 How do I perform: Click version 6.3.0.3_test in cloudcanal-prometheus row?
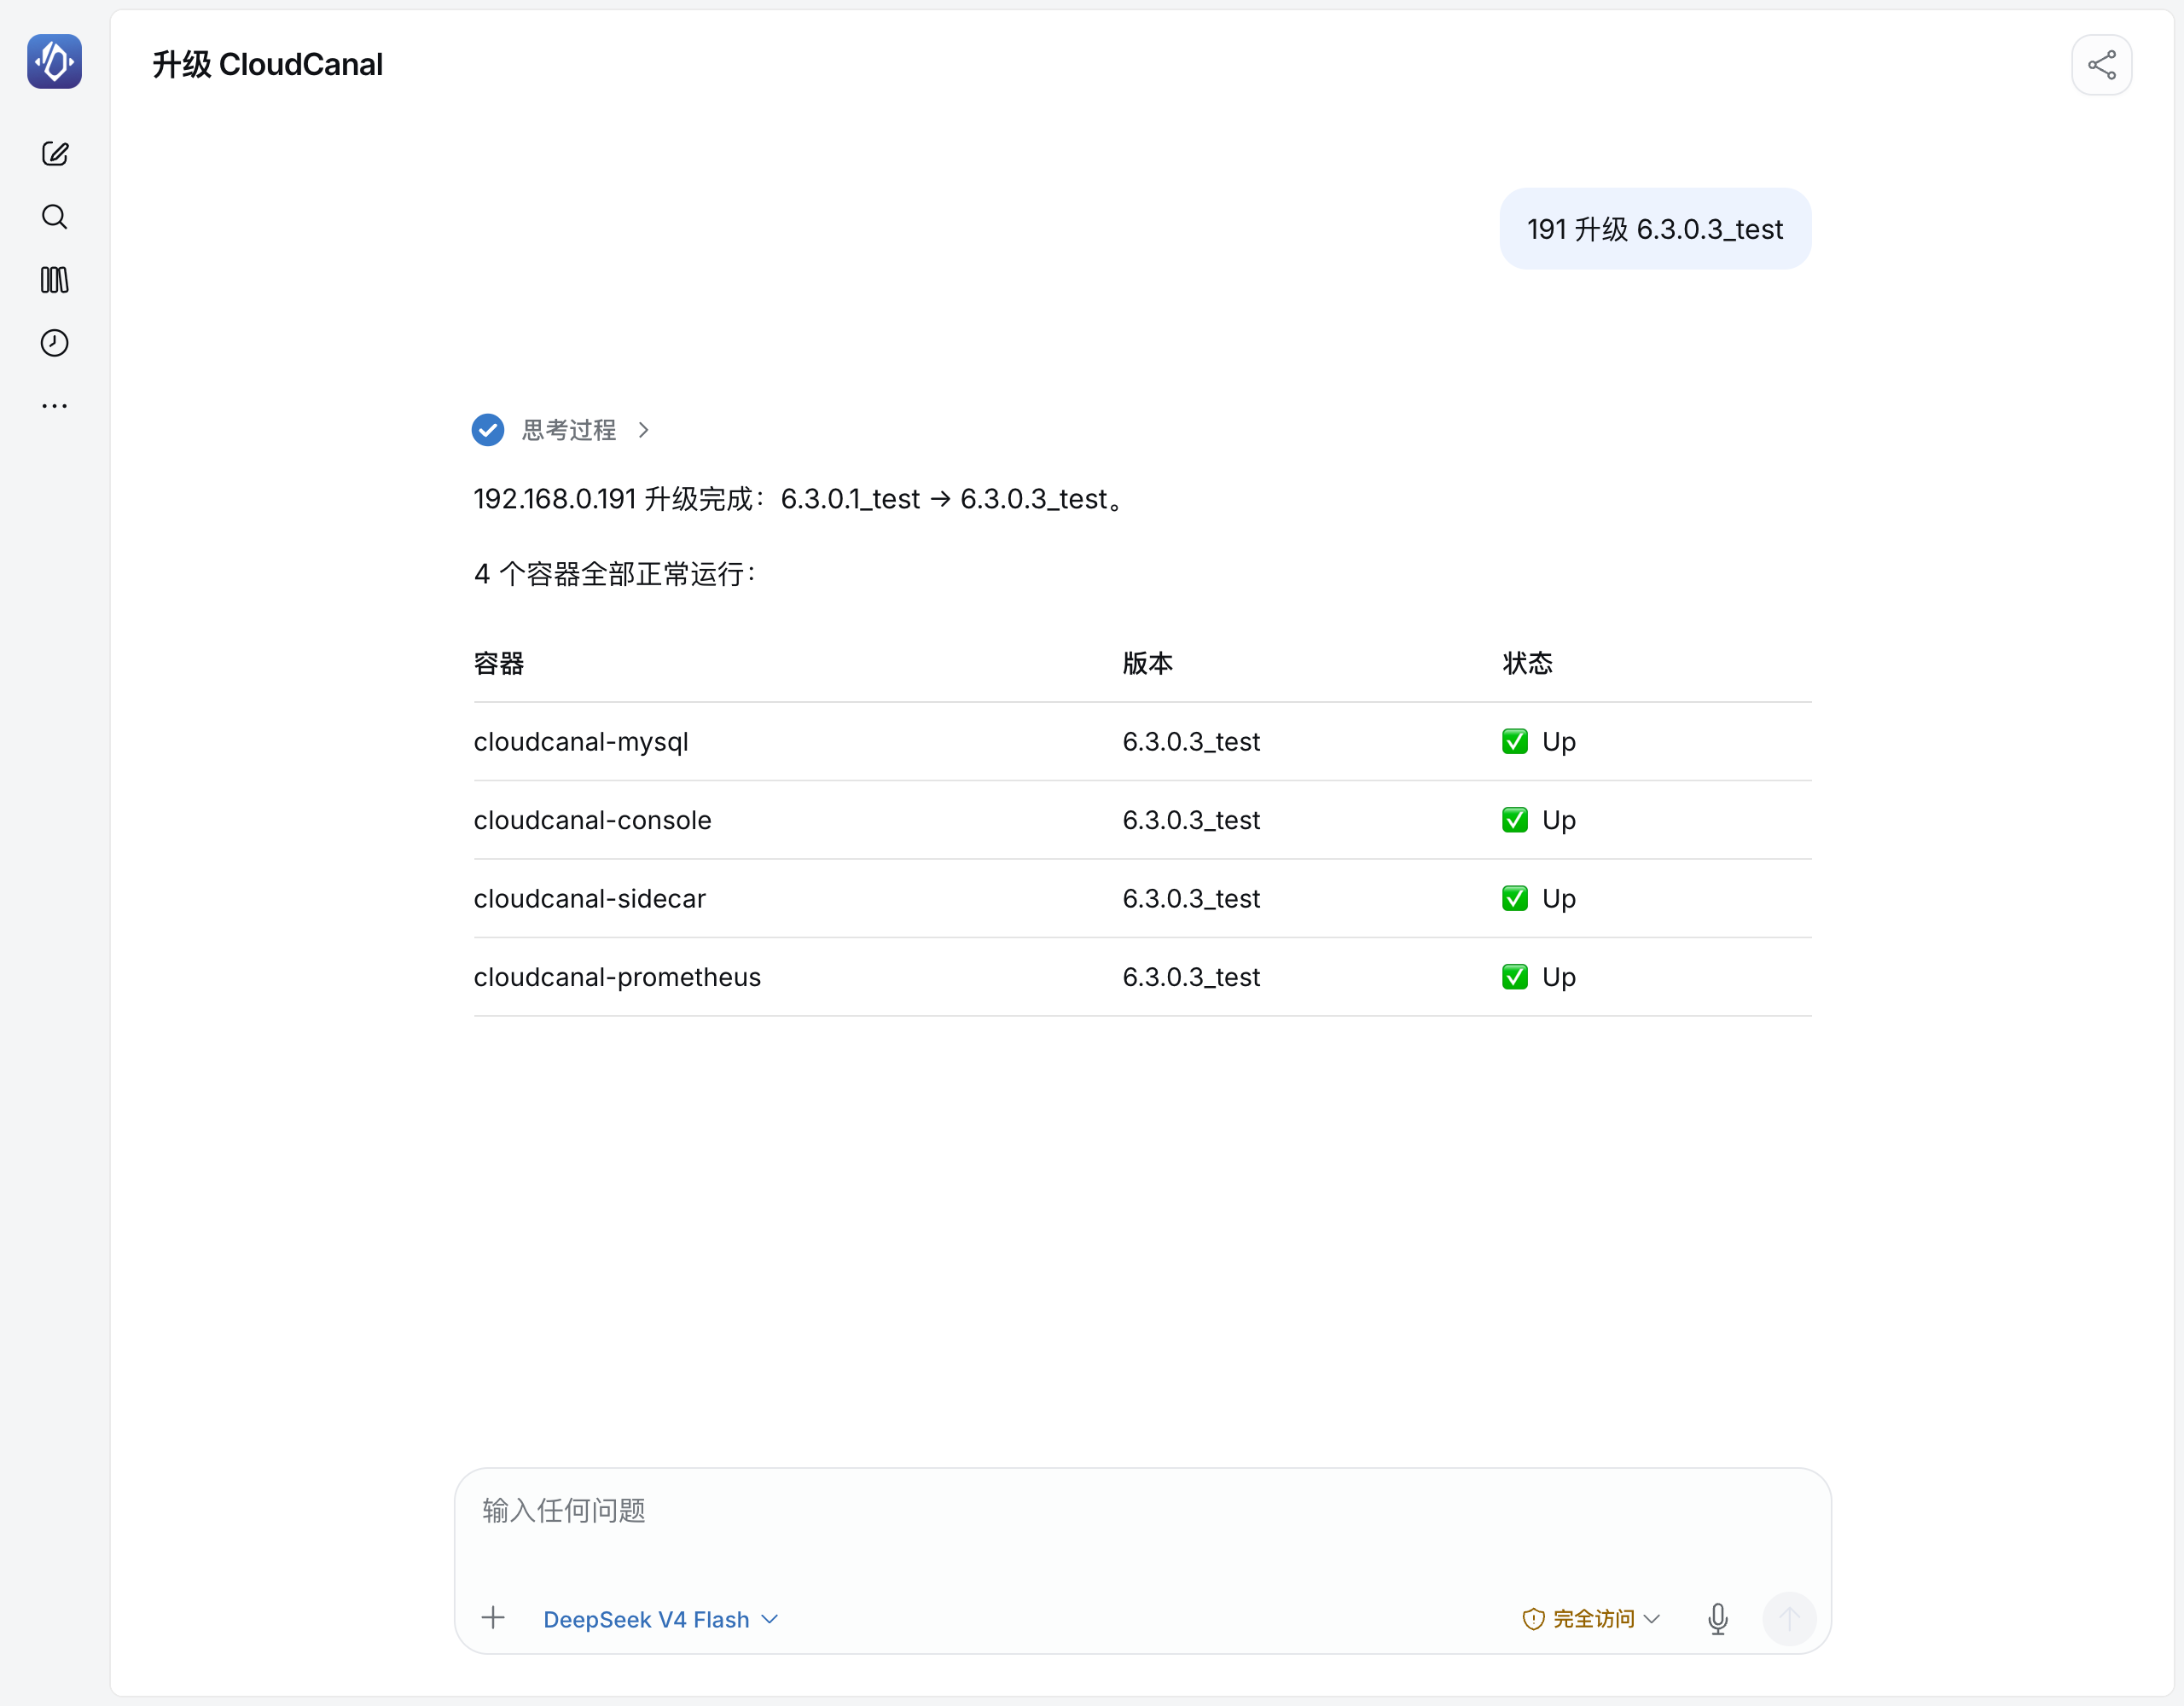click(1191, 977)
